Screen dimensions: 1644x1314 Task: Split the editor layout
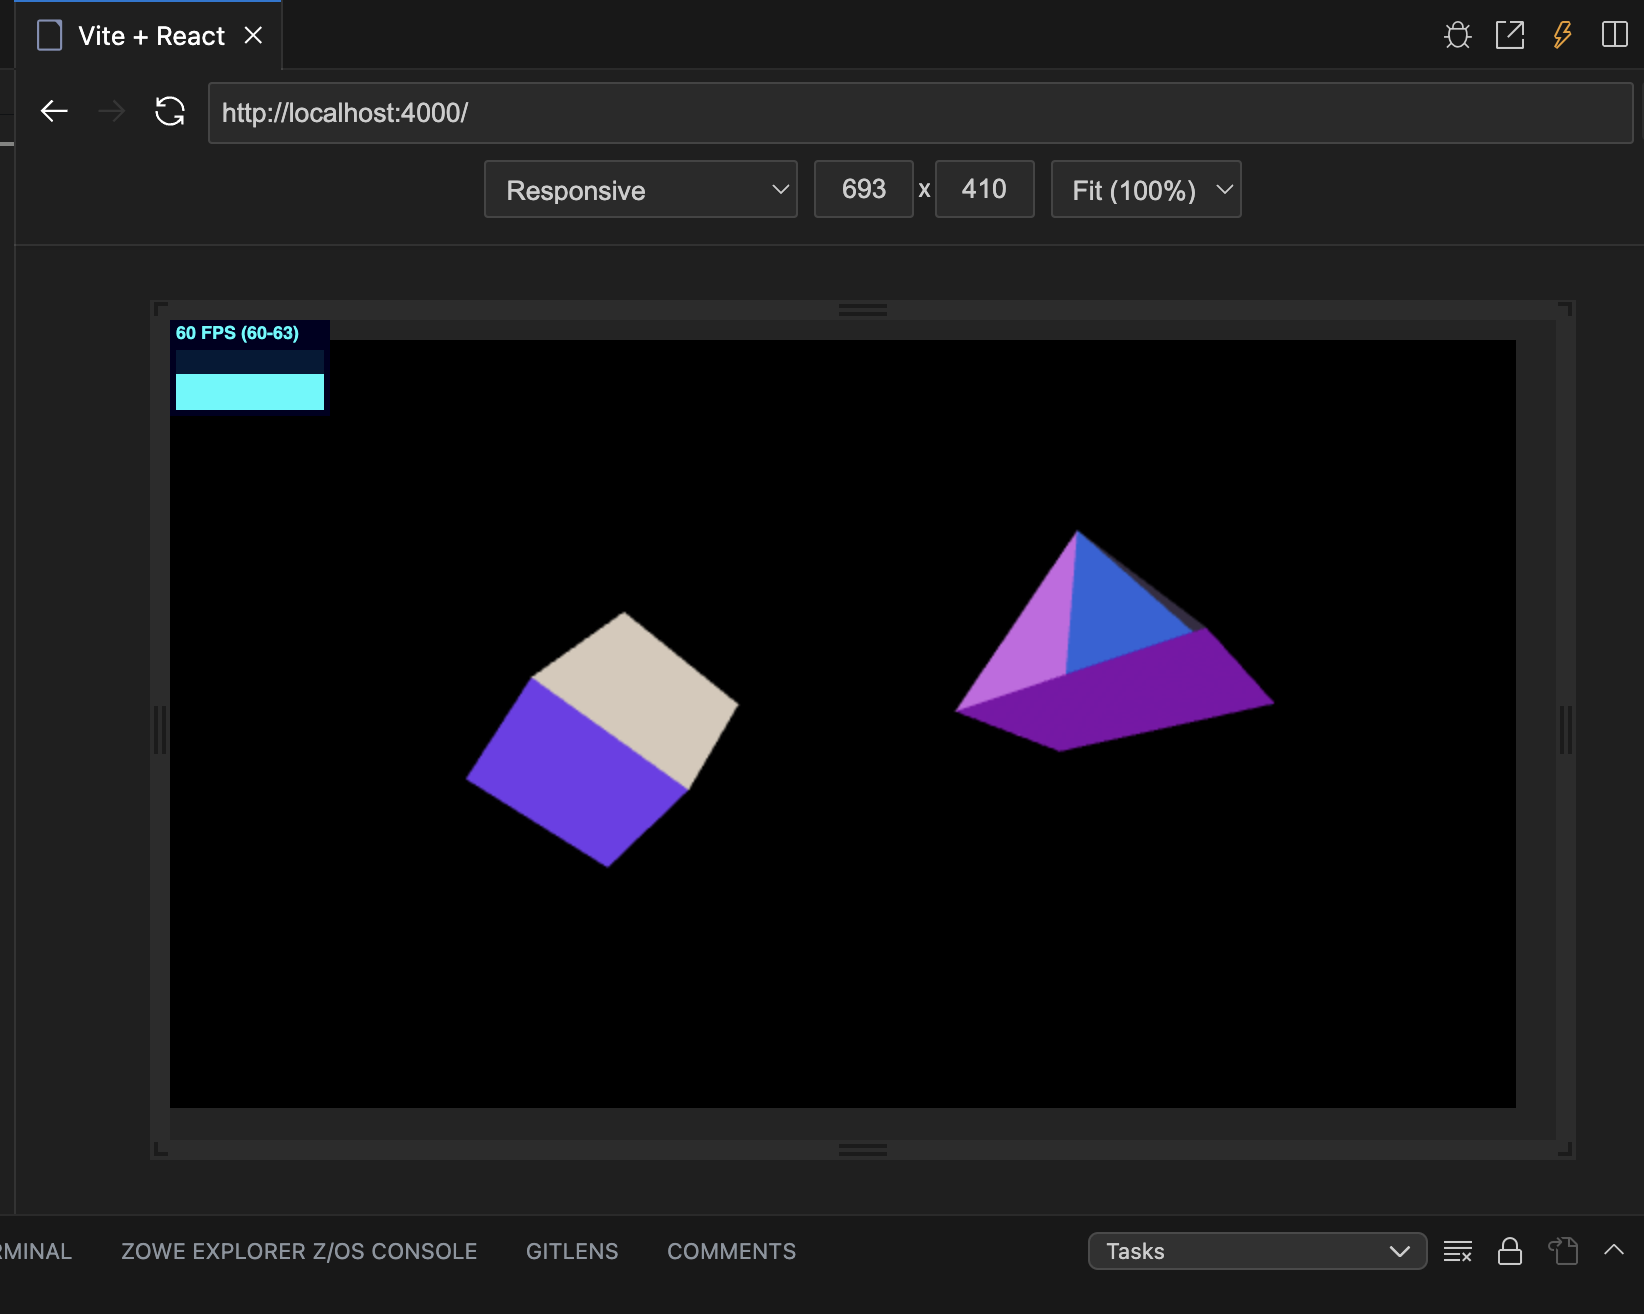tap(1614, 36)
